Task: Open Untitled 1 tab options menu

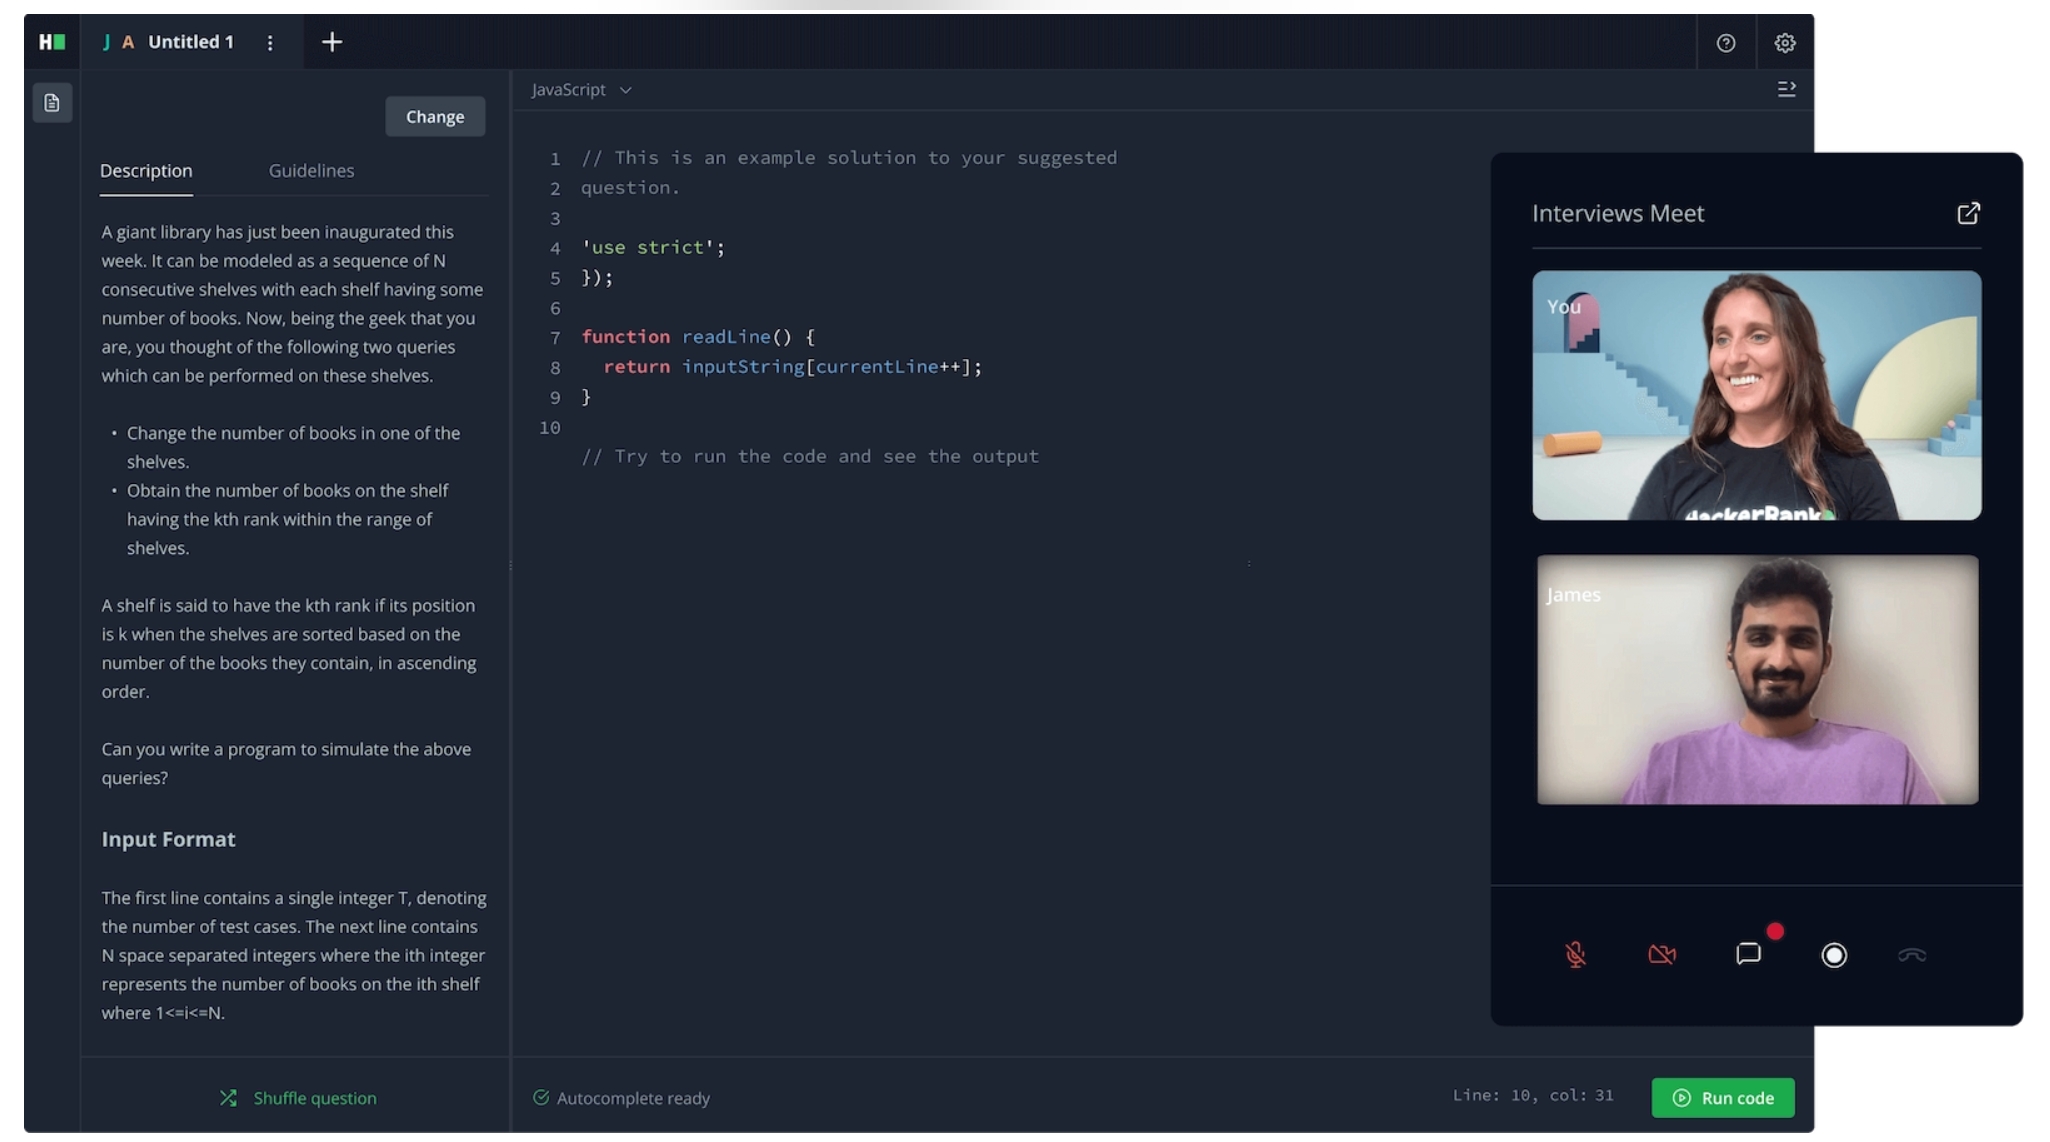Action: (x=270, y=43)
